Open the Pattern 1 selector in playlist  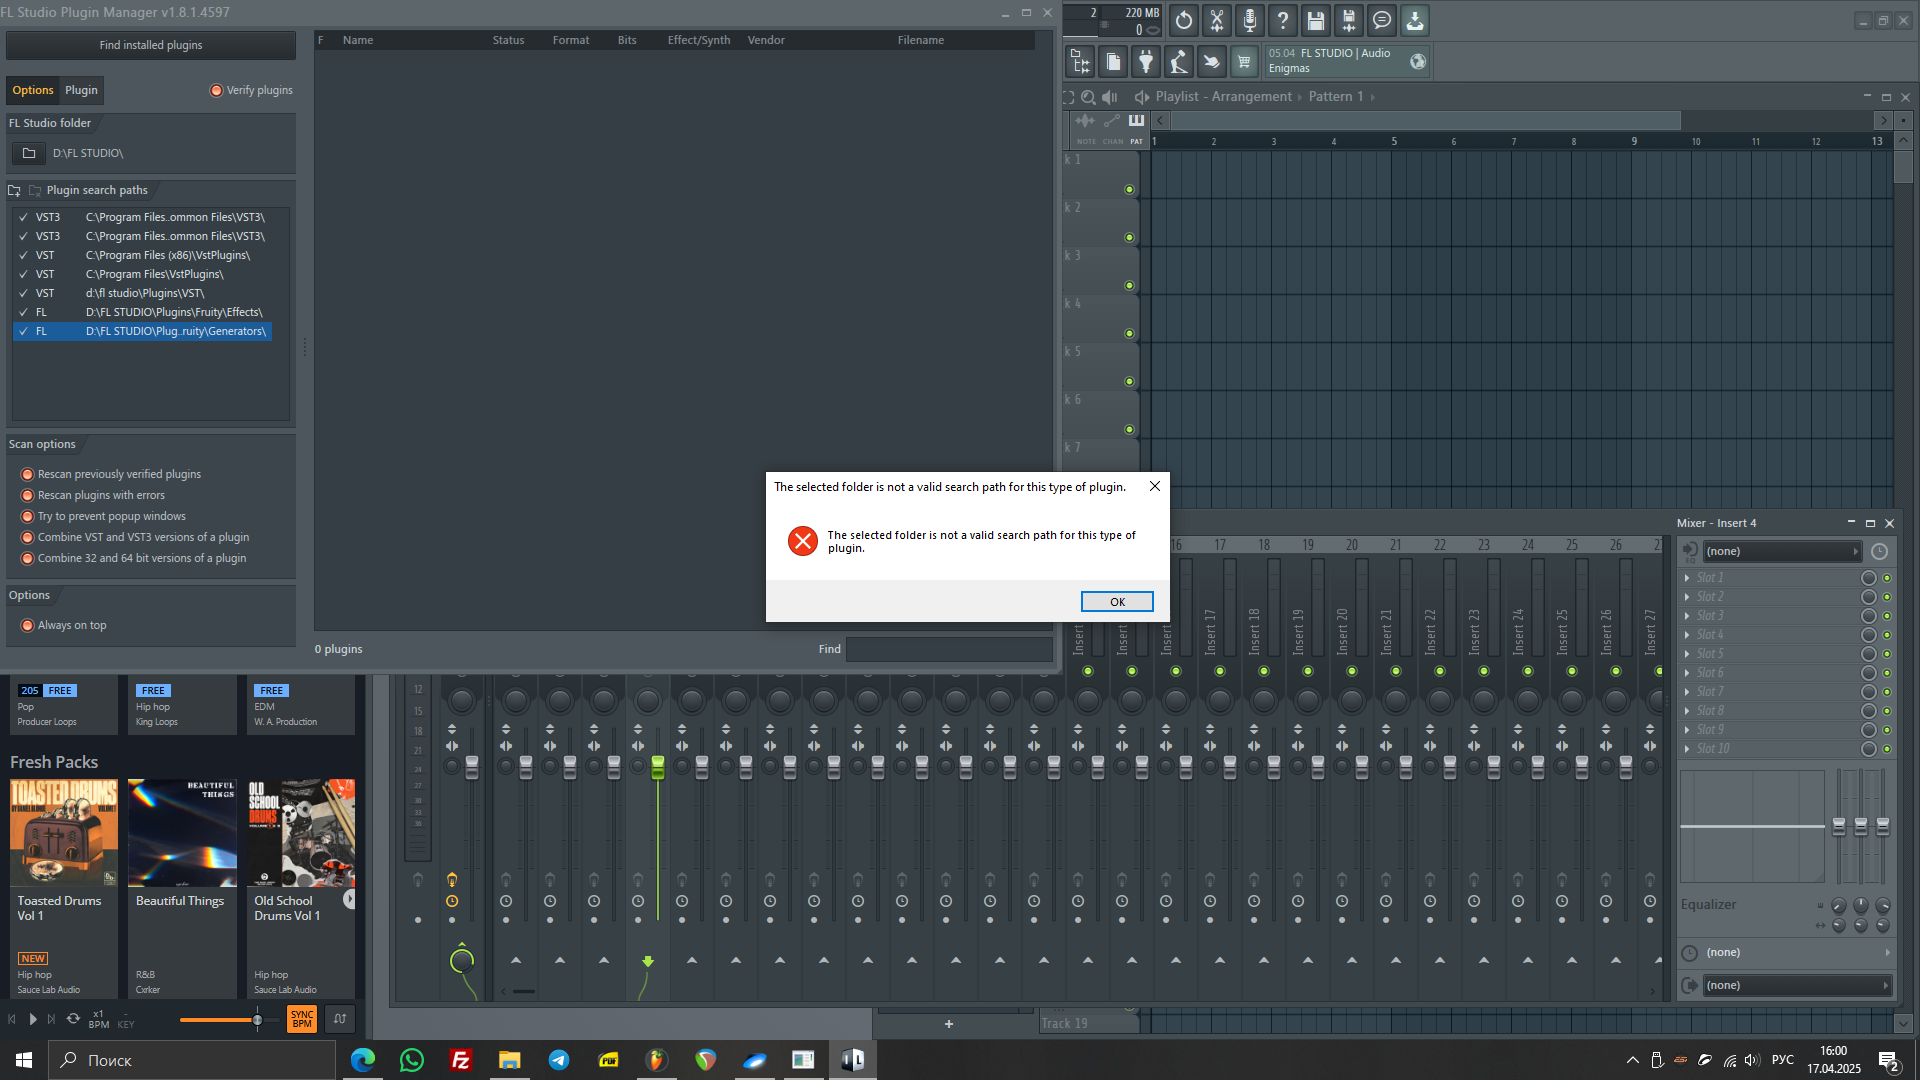point(1336,97)
